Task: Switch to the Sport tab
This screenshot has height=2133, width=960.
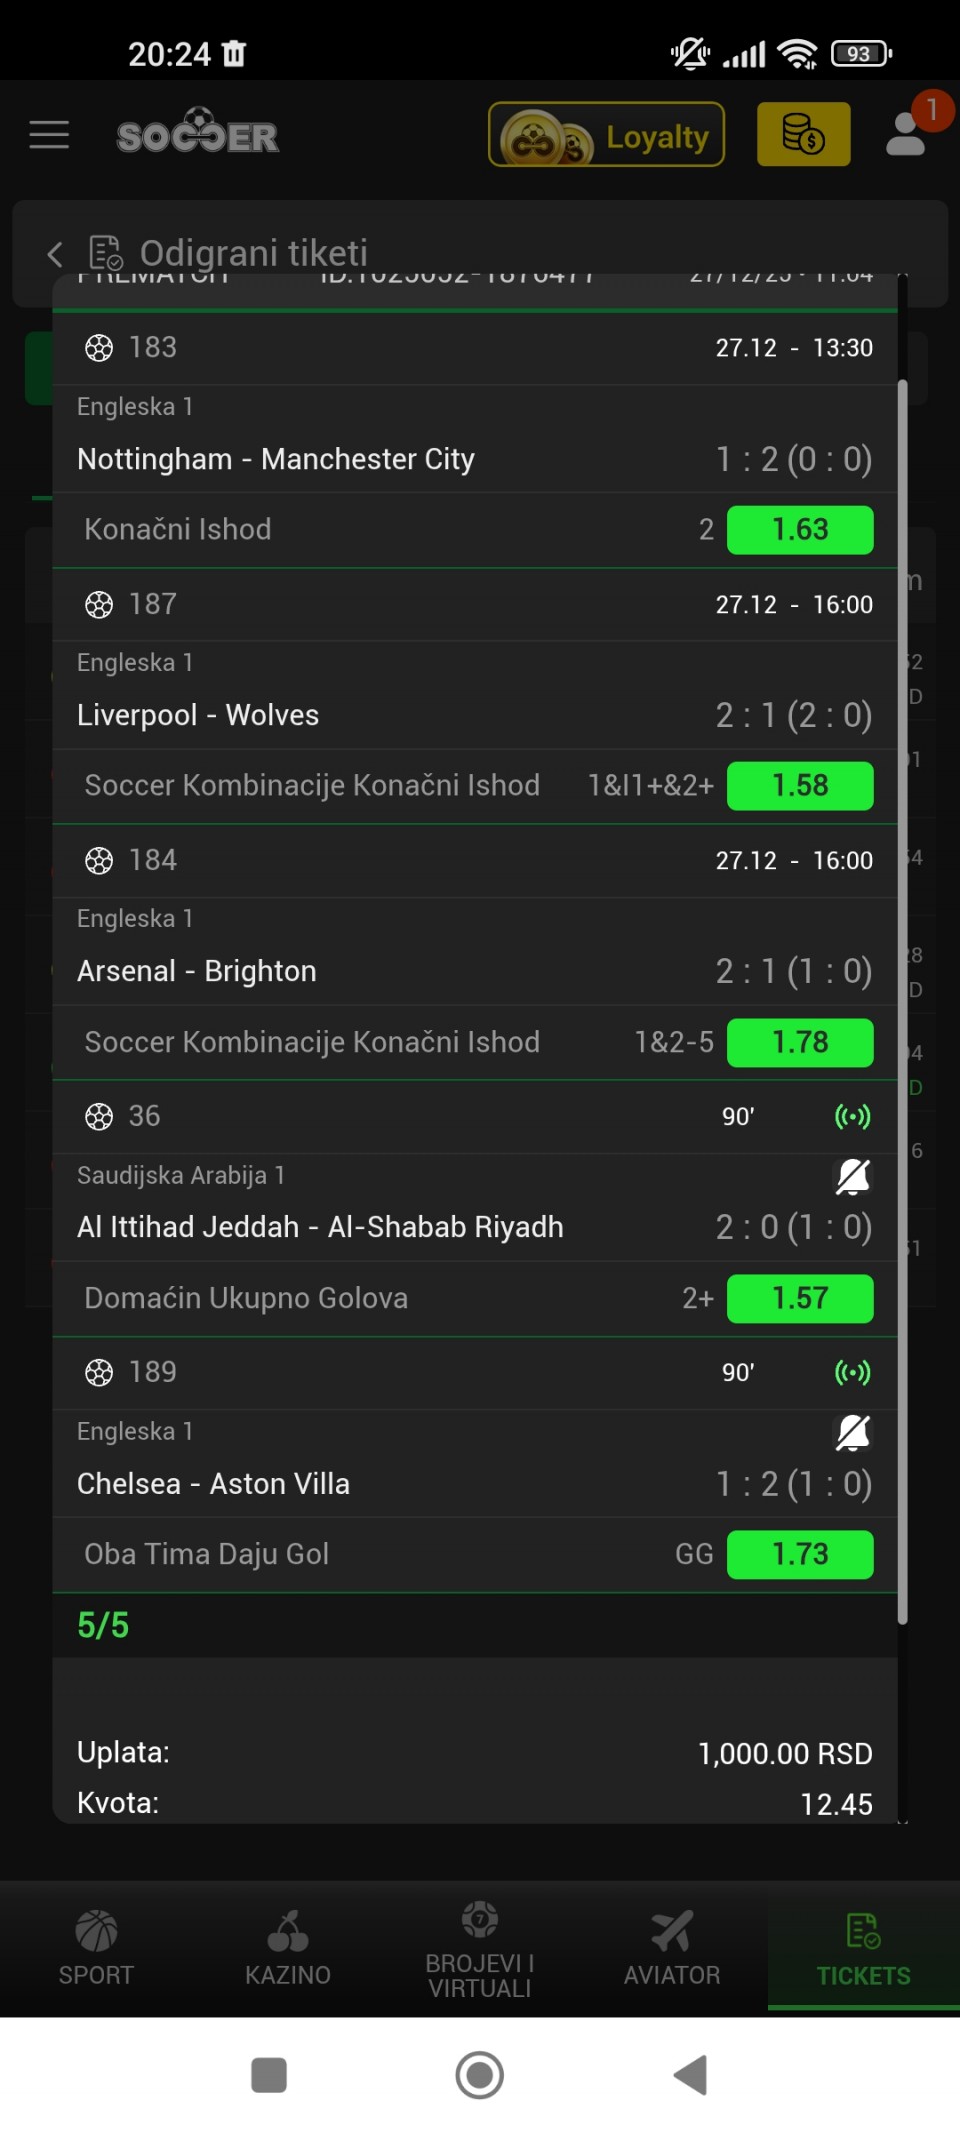Action: coord(96,1947)
